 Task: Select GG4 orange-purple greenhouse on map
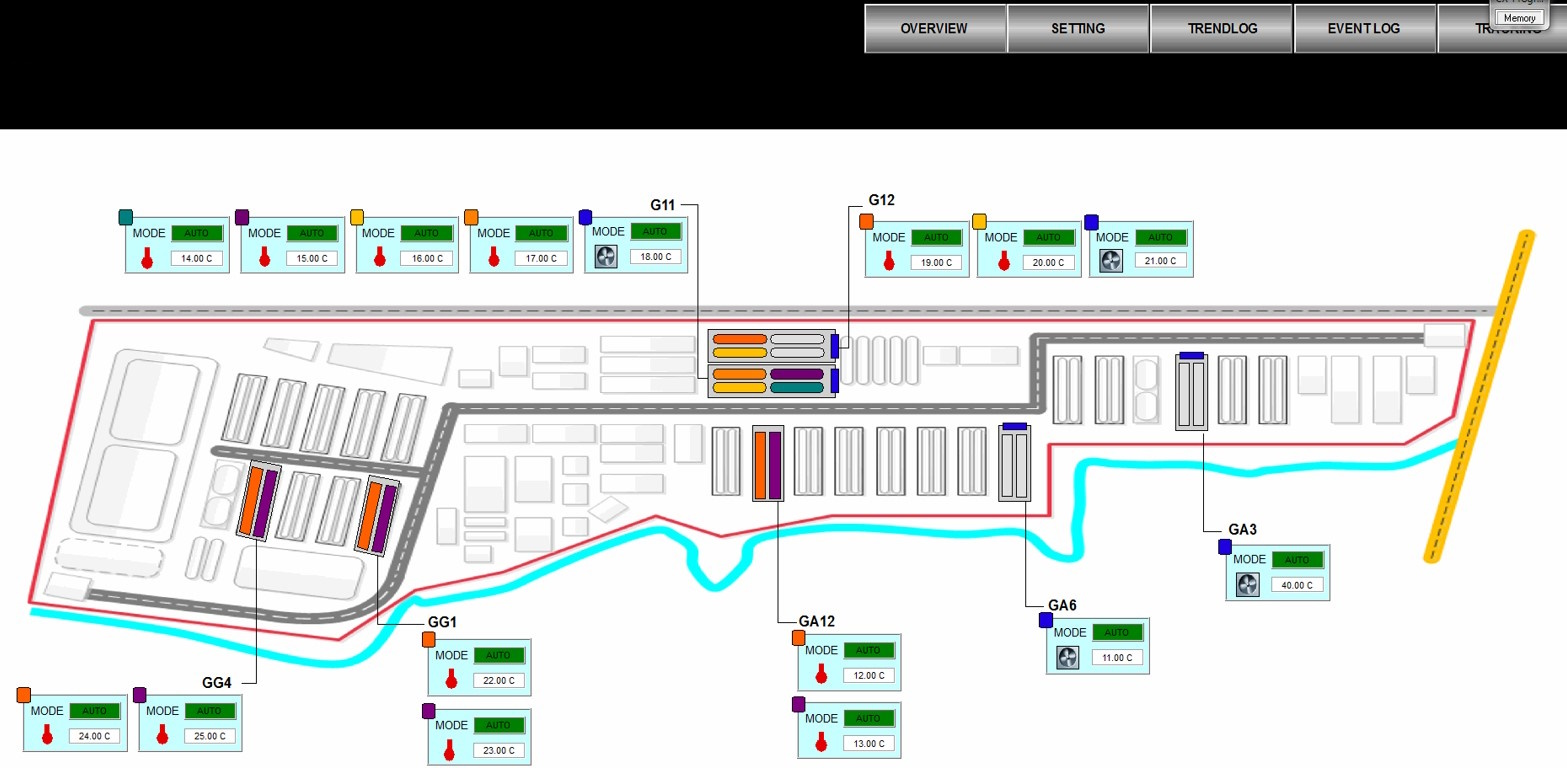coord(258,502)
